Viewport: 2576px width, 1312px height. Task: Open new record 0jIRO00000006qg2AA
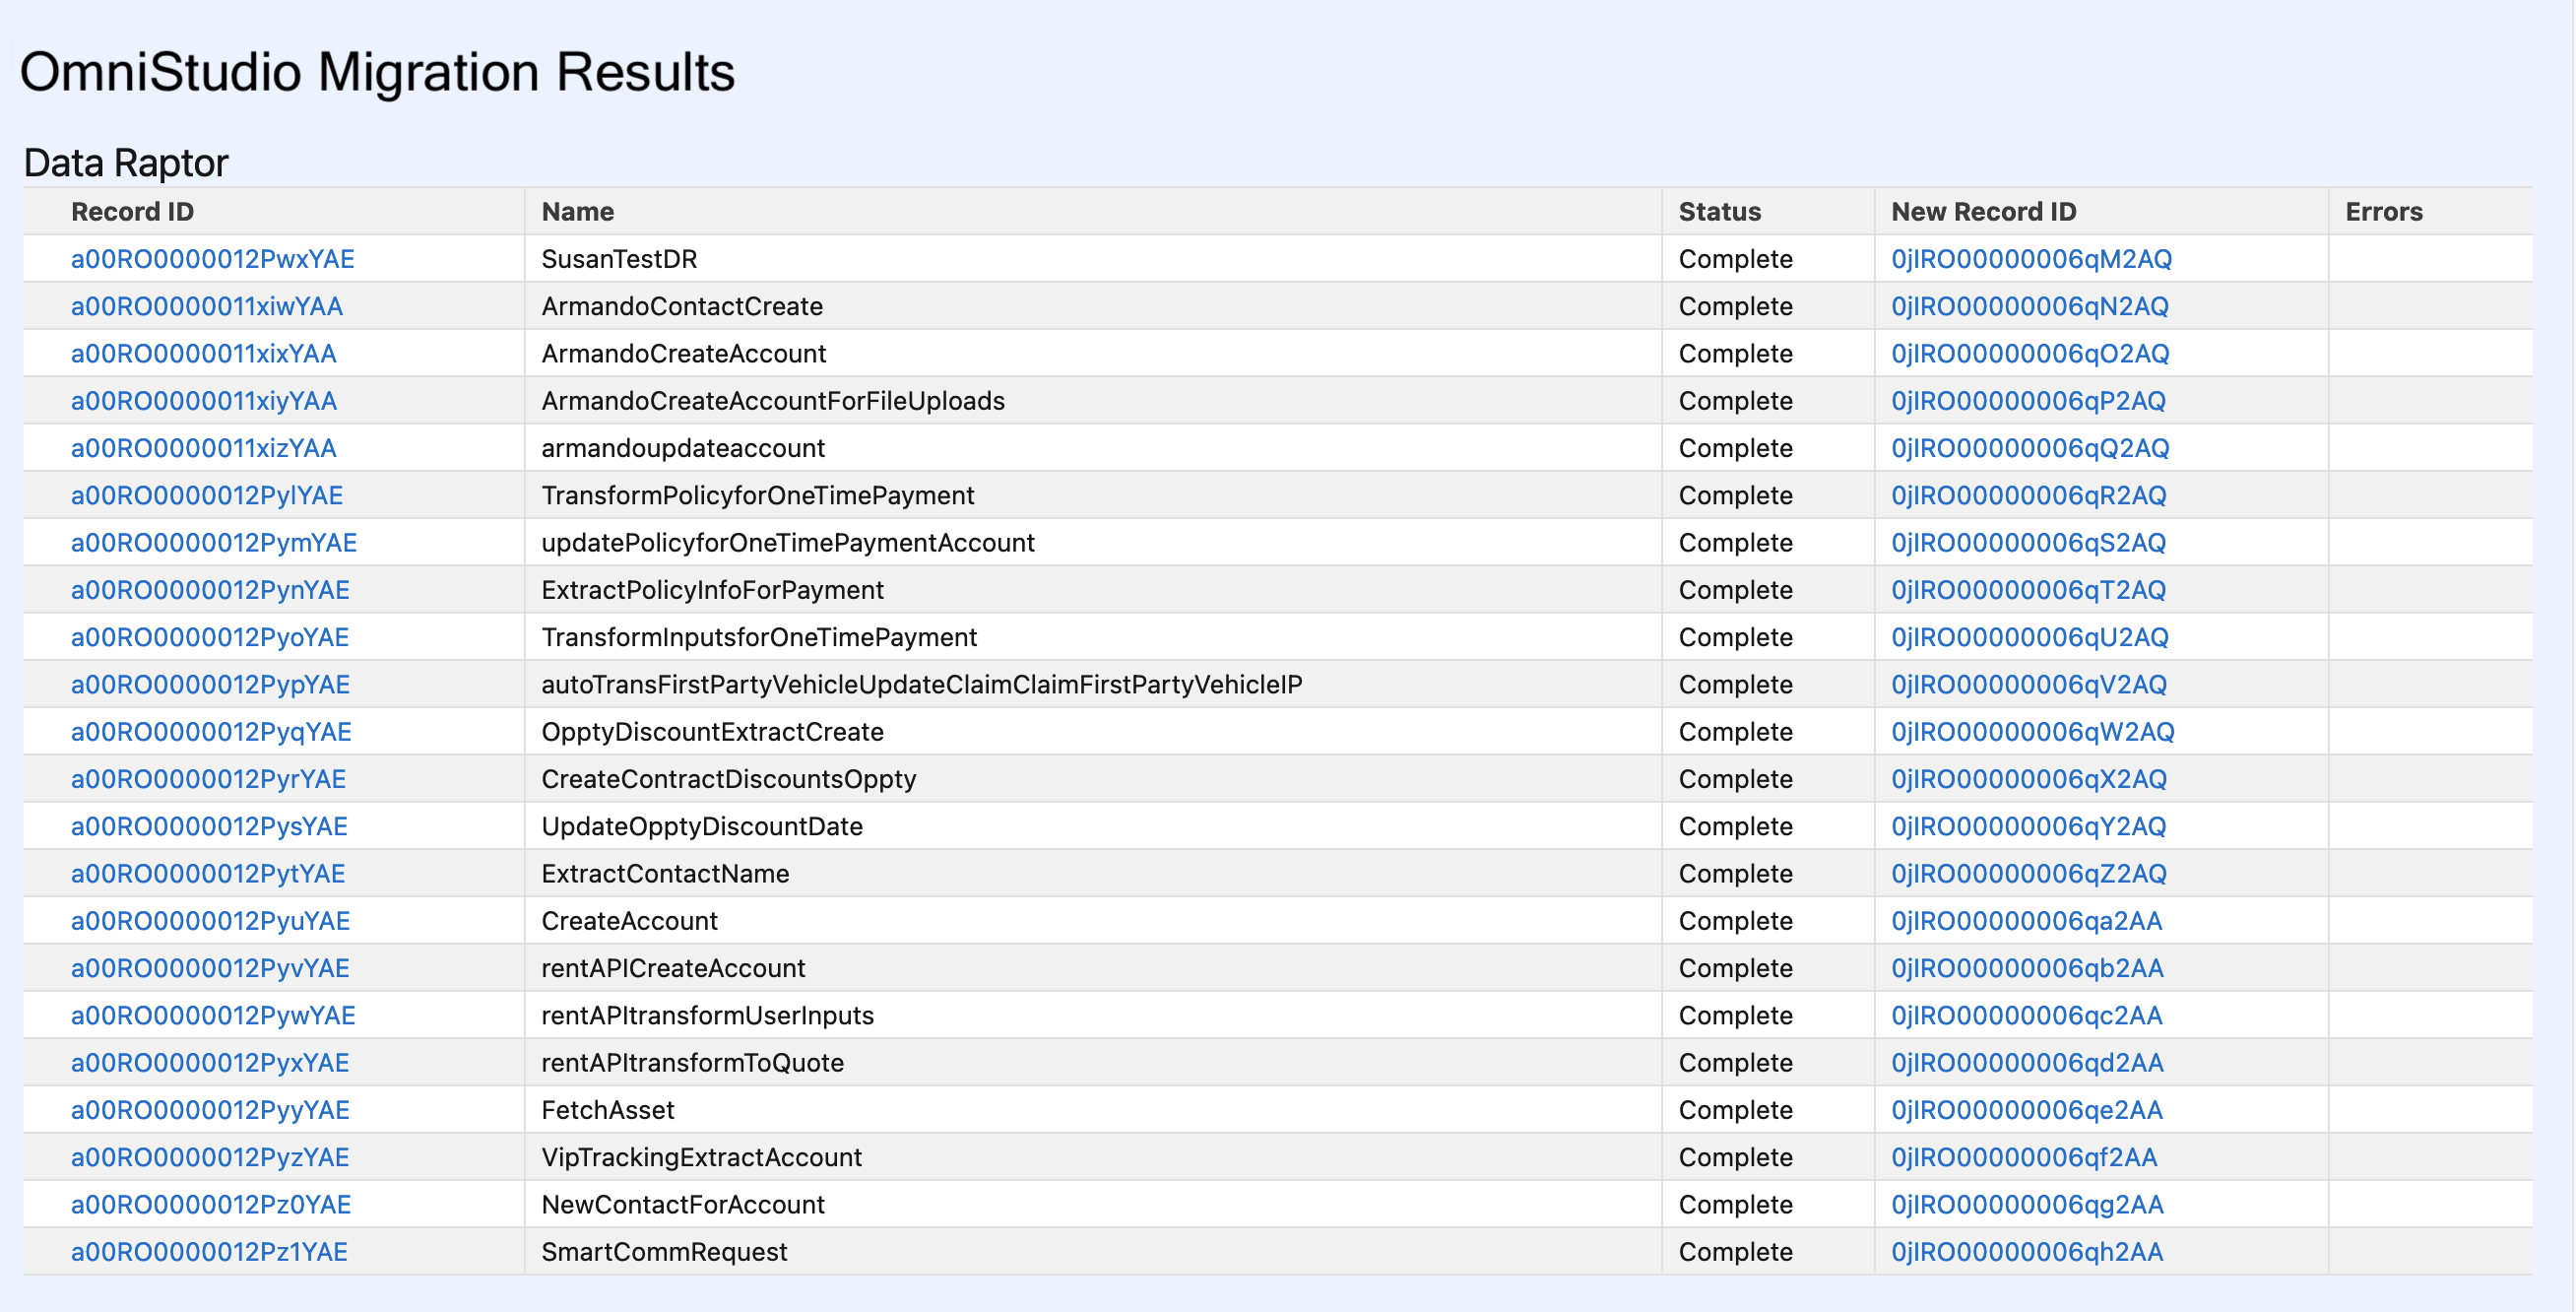pyautogui.click(x=2027, y=1204)
